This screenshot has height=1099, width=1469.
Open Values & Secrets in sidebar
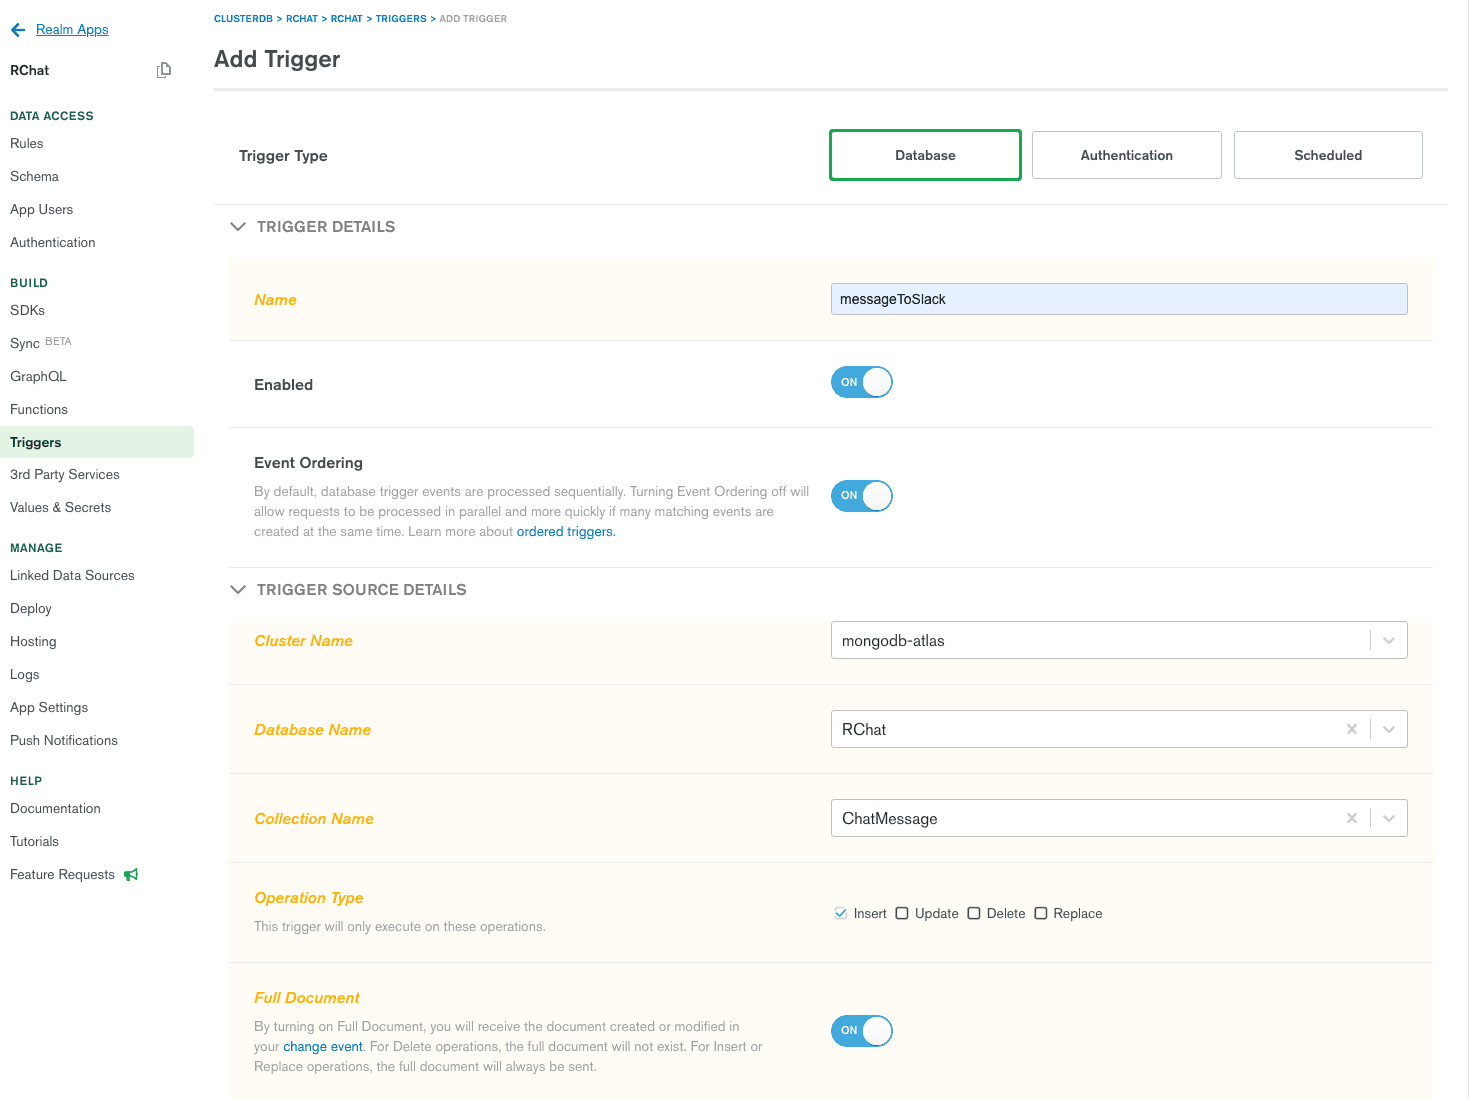pos(61,508)
